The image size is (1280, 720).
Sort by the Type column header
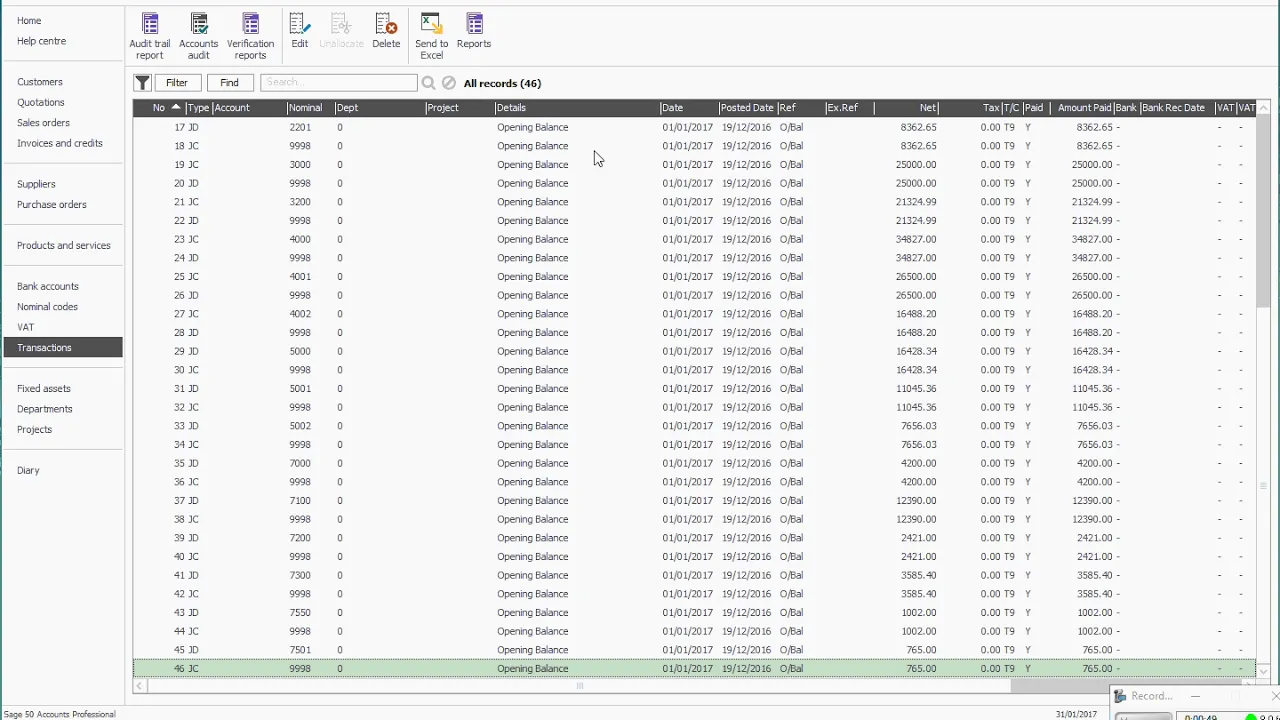click(x=198, y=108)
